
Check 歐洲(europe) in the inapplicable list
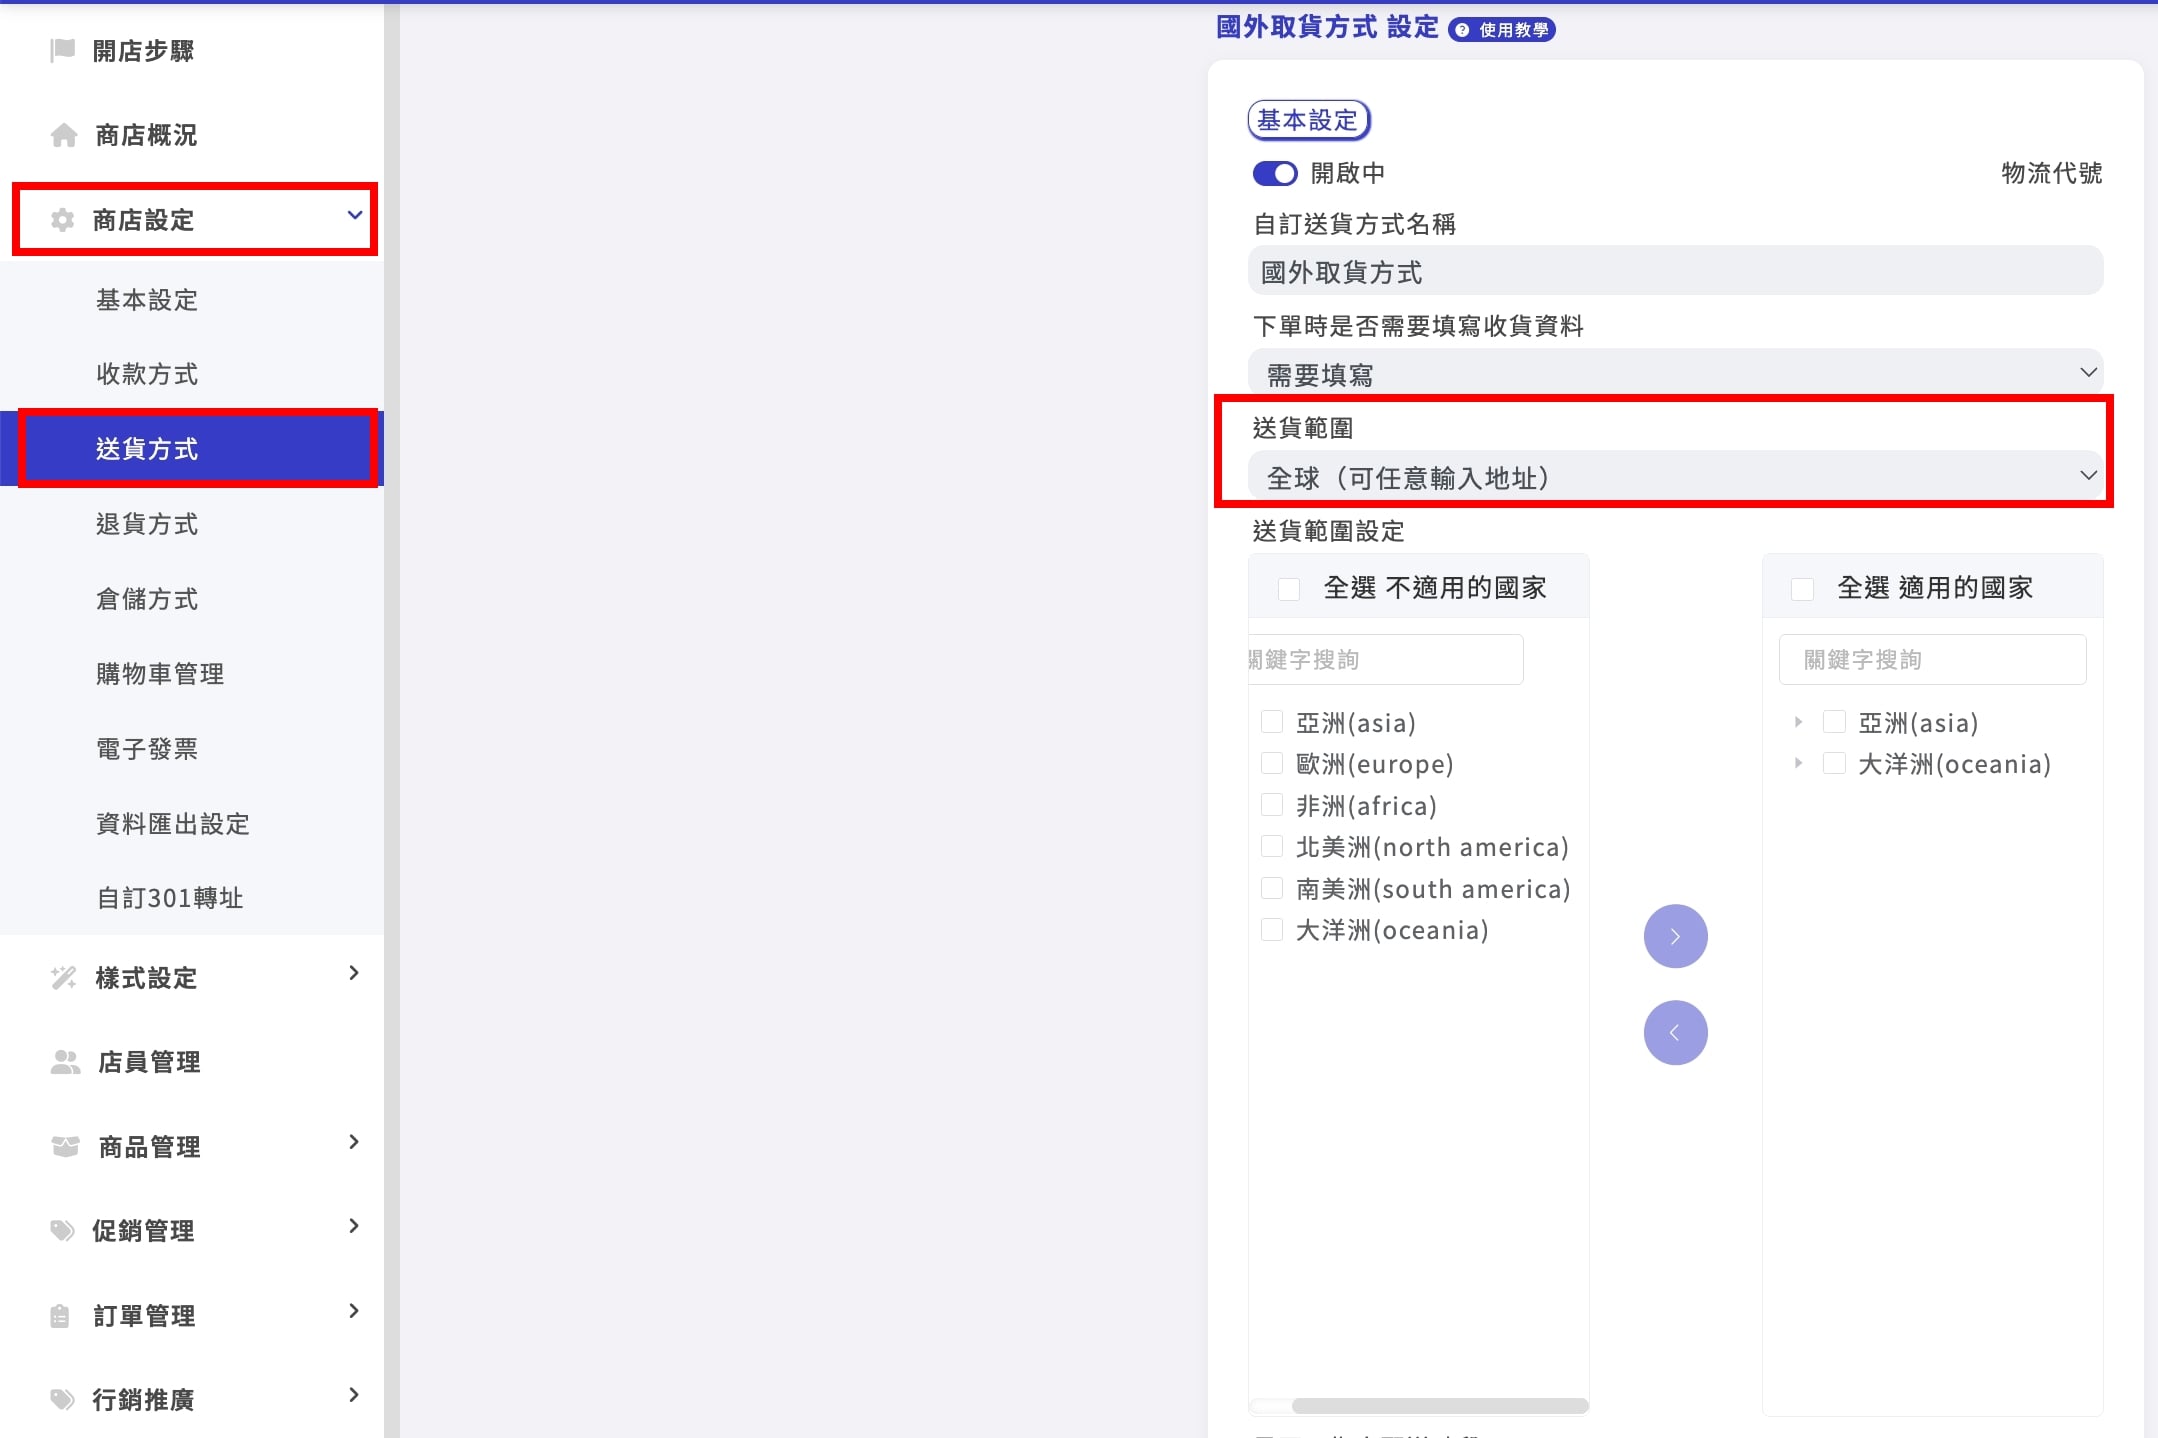1272,764
